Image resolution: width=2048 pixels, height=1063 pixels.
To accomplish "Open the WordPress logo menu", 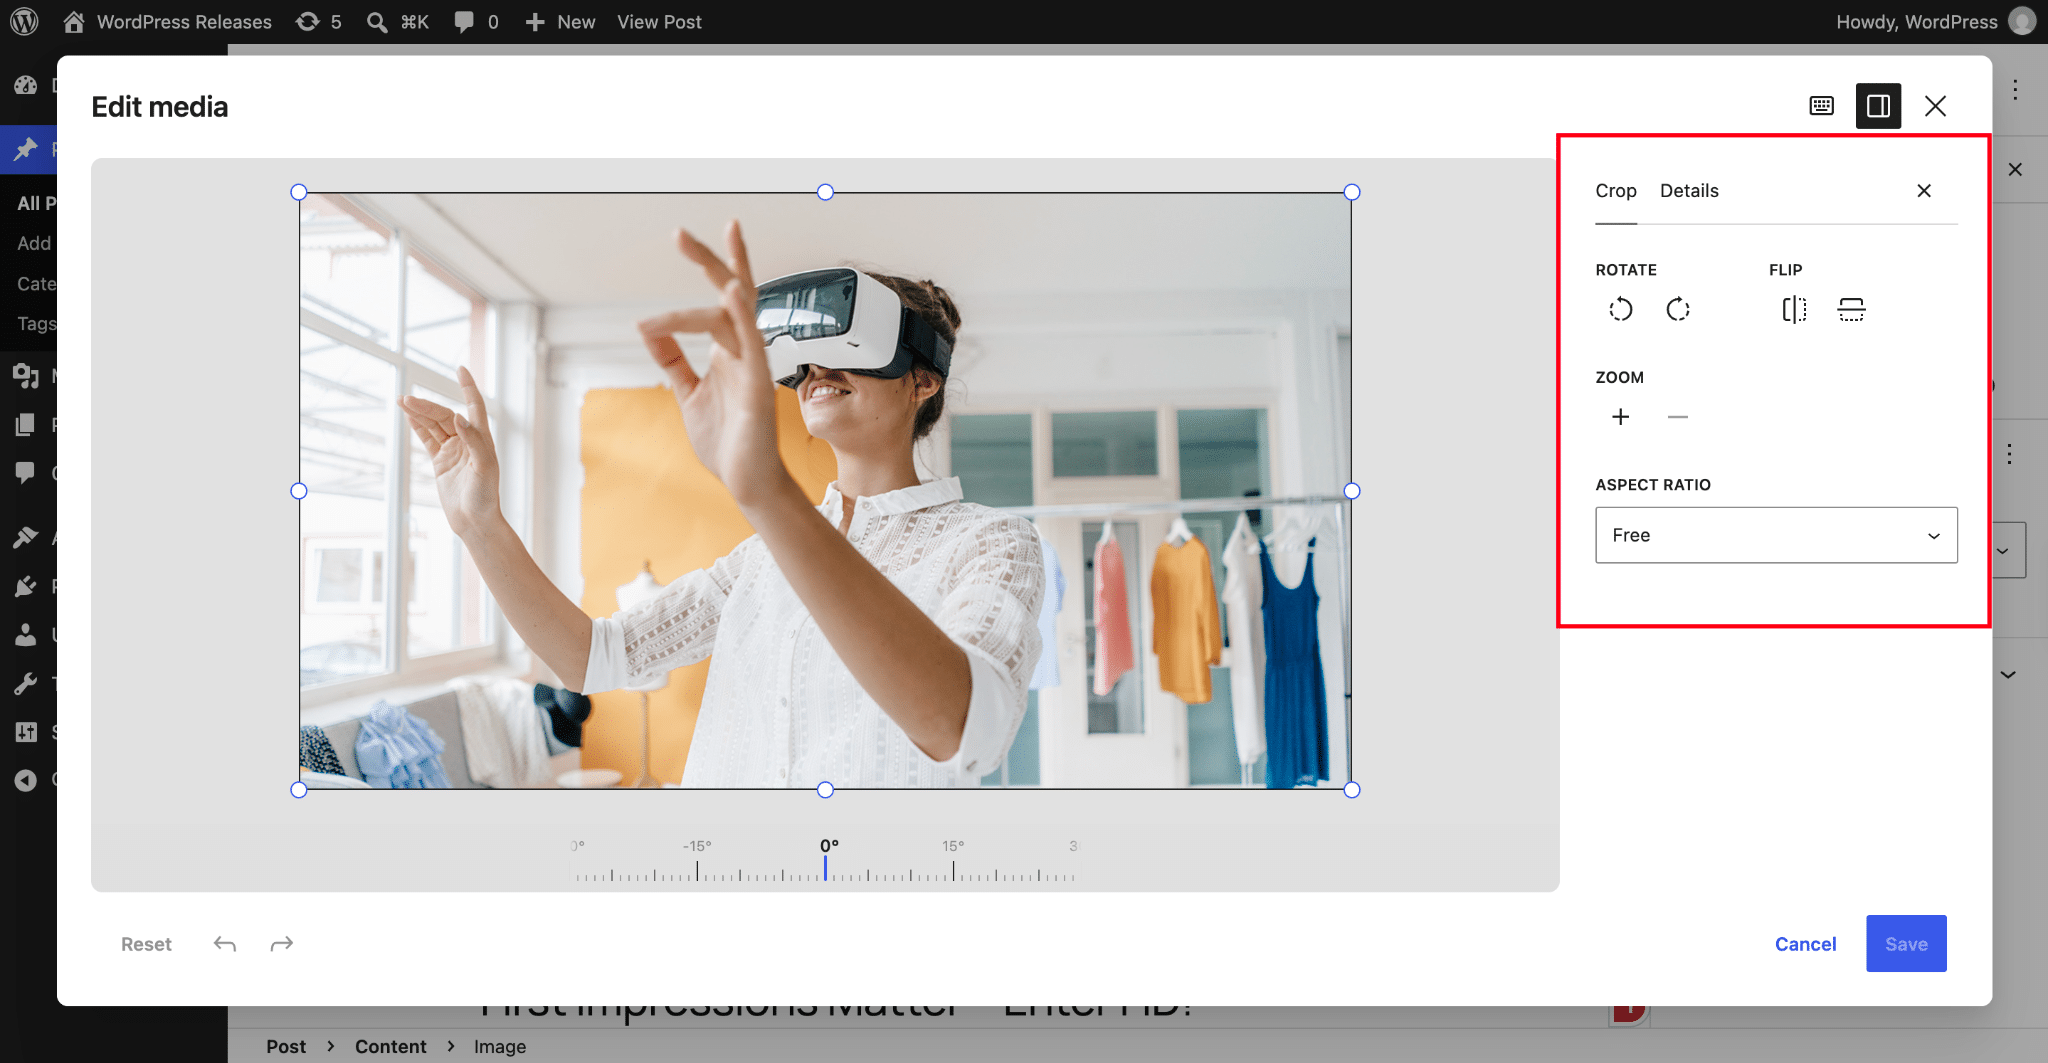I will pos(24,21).
